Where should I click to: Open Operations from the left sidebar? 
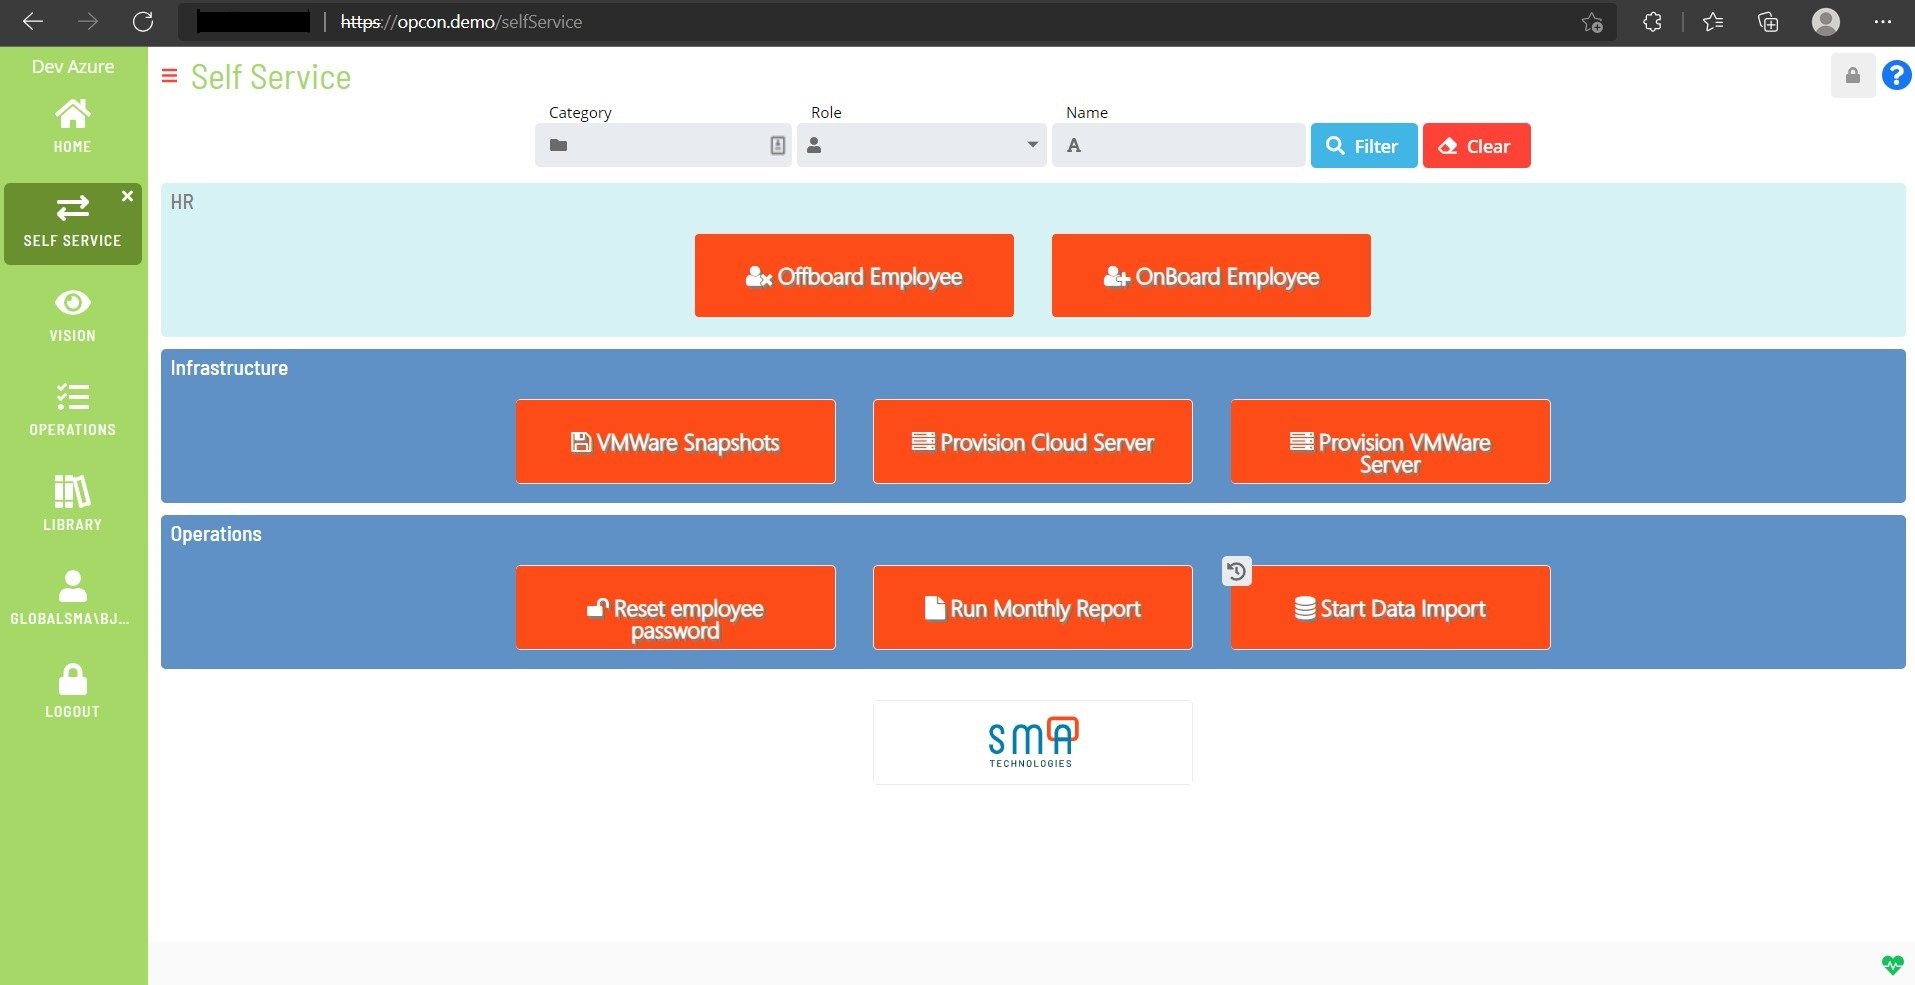[x=71, y=406]
